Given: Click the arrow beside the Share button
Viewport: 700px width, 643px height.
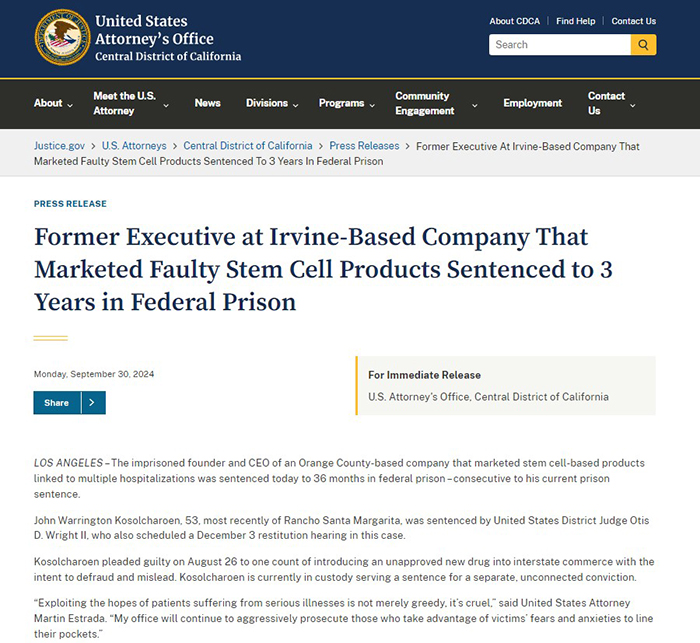Looking at the screenshot, I should [x=93, y=403].
